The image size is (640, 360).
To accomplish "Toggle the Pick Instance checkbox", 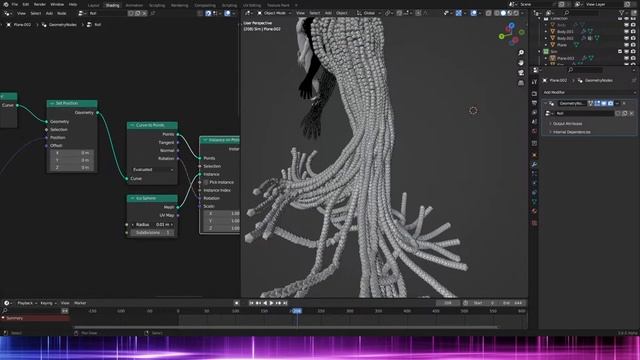I will pos(206,182).
